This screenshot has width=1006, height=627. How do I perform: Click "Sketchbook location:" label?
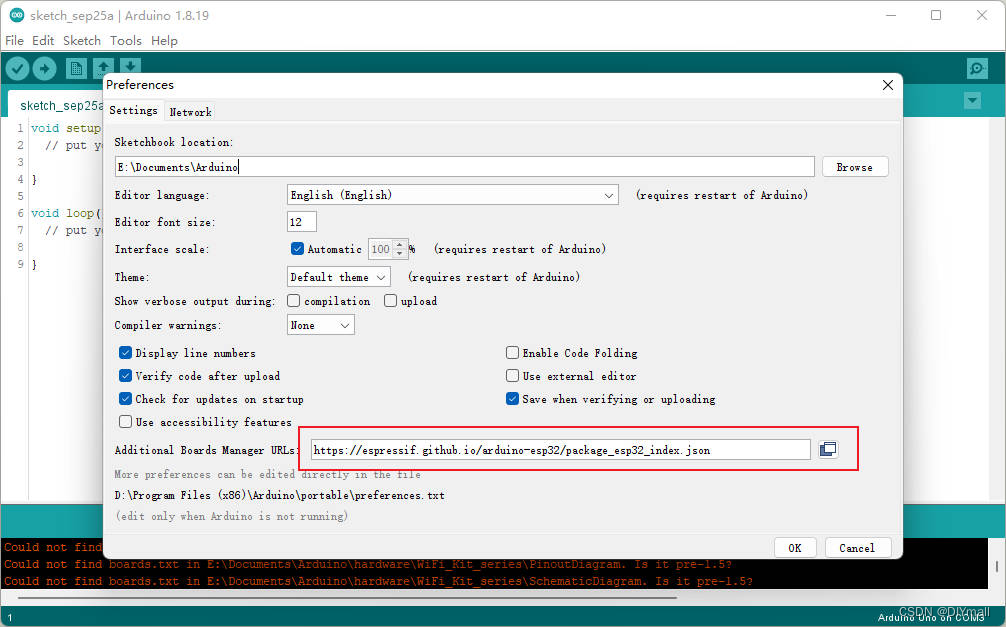tap(174, 142)
